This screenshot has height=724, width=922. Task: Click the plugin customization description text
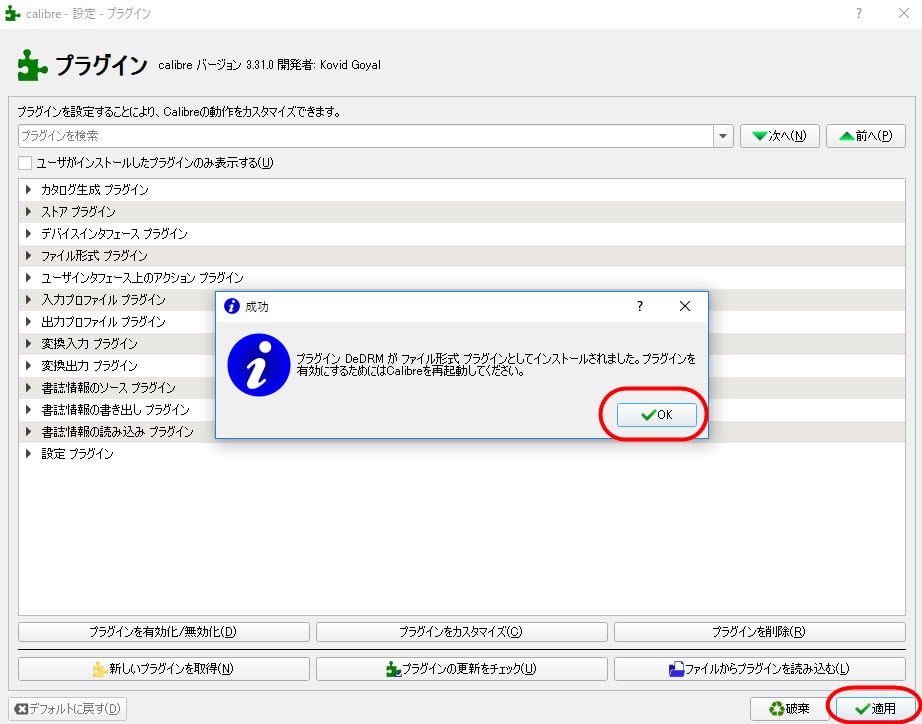click(179, 111)
